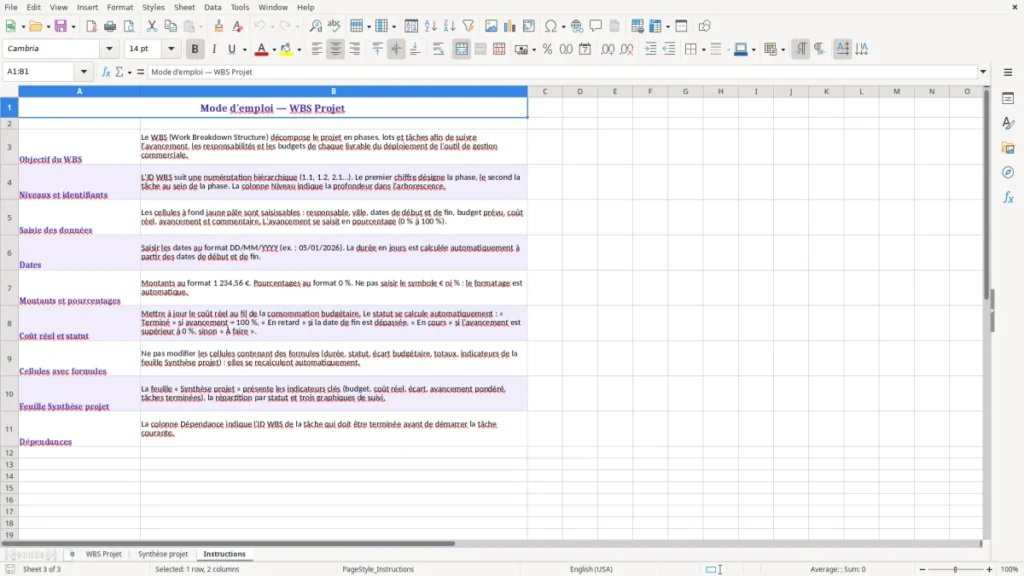Screen dimensions: 1024x576
Task: Open underline style dropdown arrow
Action: point(245,50)
